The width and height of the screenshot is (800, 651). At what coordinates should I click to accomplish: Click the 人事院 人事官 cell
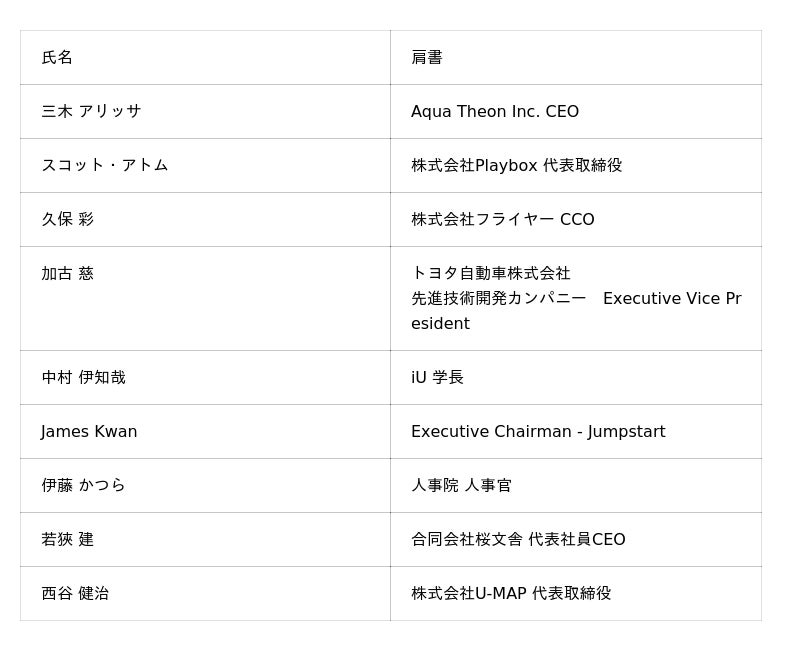(461, 486)
